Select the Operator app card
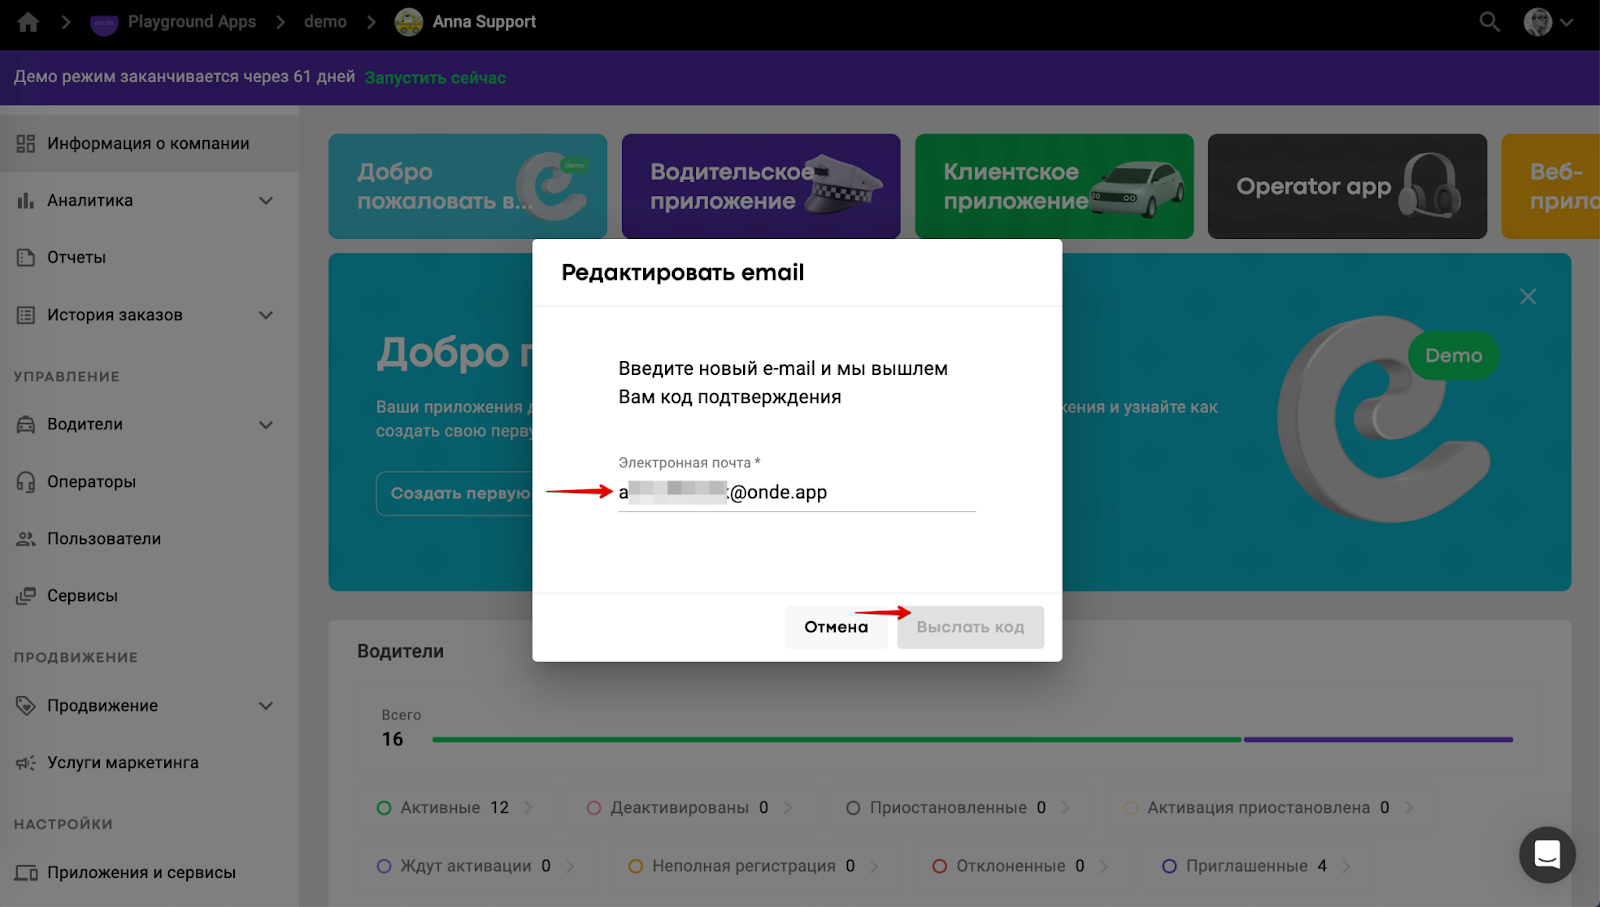Viewport: 1600px width, 907px height. coord(1347,186)
